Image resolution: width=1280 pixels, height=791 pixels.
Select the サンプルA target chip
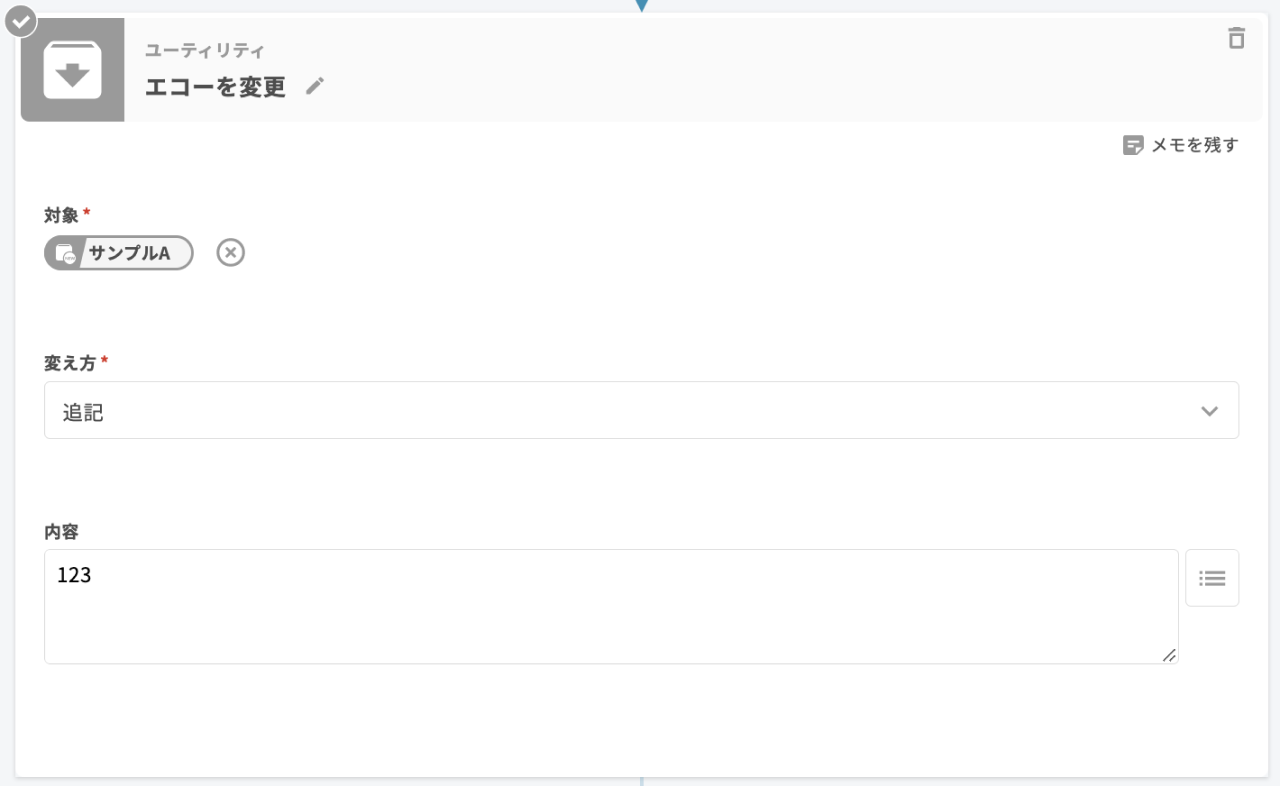click(x=128, y=253)
